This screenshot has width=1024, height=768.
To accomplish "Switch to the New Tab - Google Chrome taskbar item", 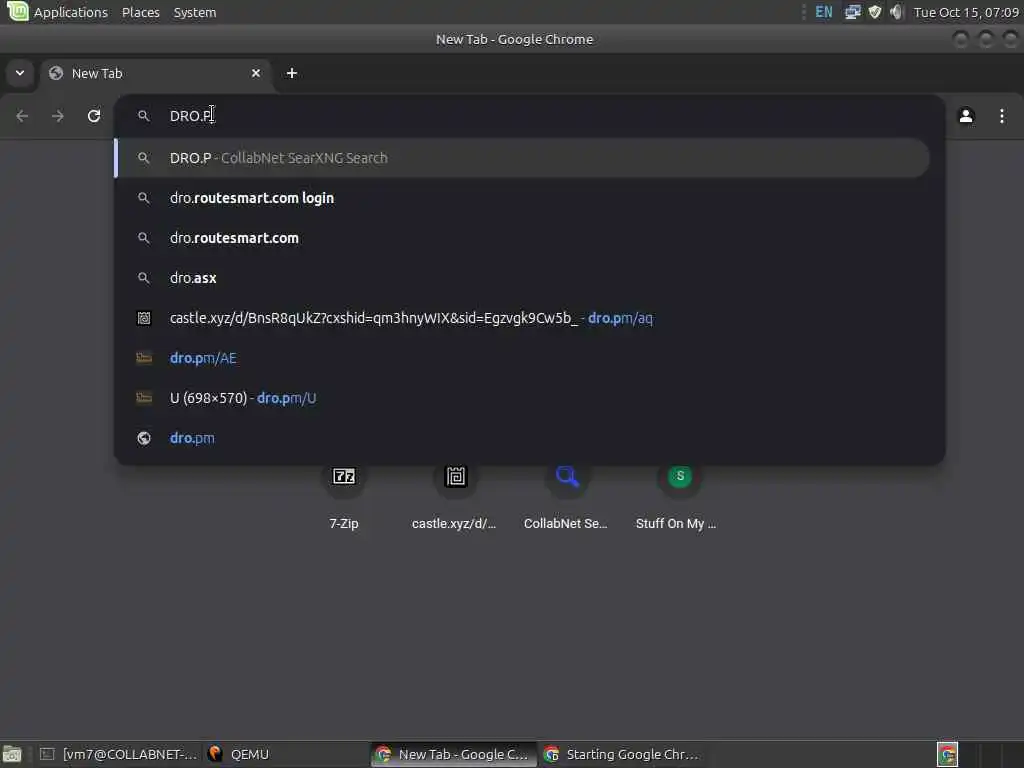I will pyautogui.click(x=453, y=754).
